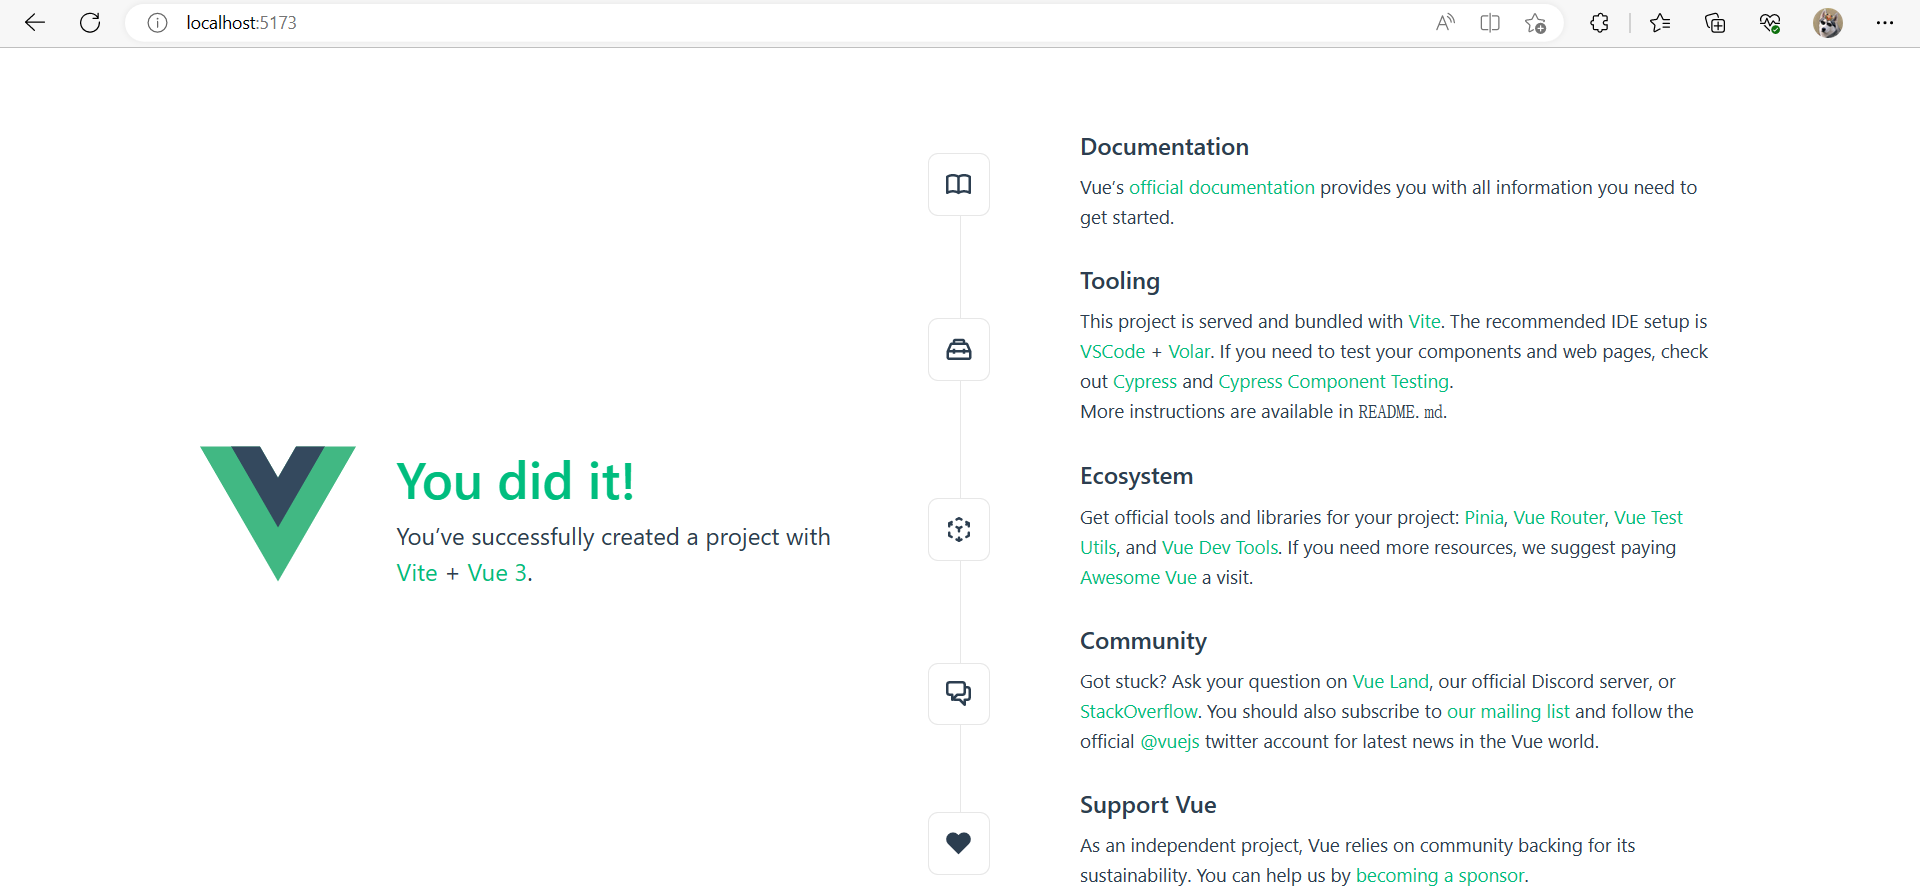Click the Tooling toolbox icon
1920x893 pixels.
(x=958, y=349)
